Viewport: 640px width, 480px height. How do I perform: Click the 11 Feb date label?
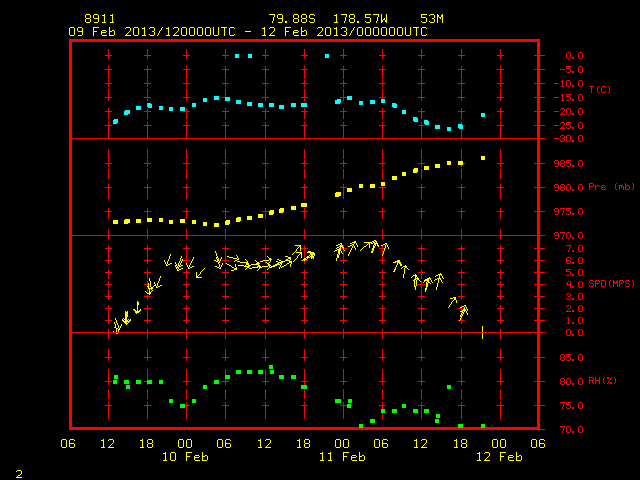(x=342, y=457)
